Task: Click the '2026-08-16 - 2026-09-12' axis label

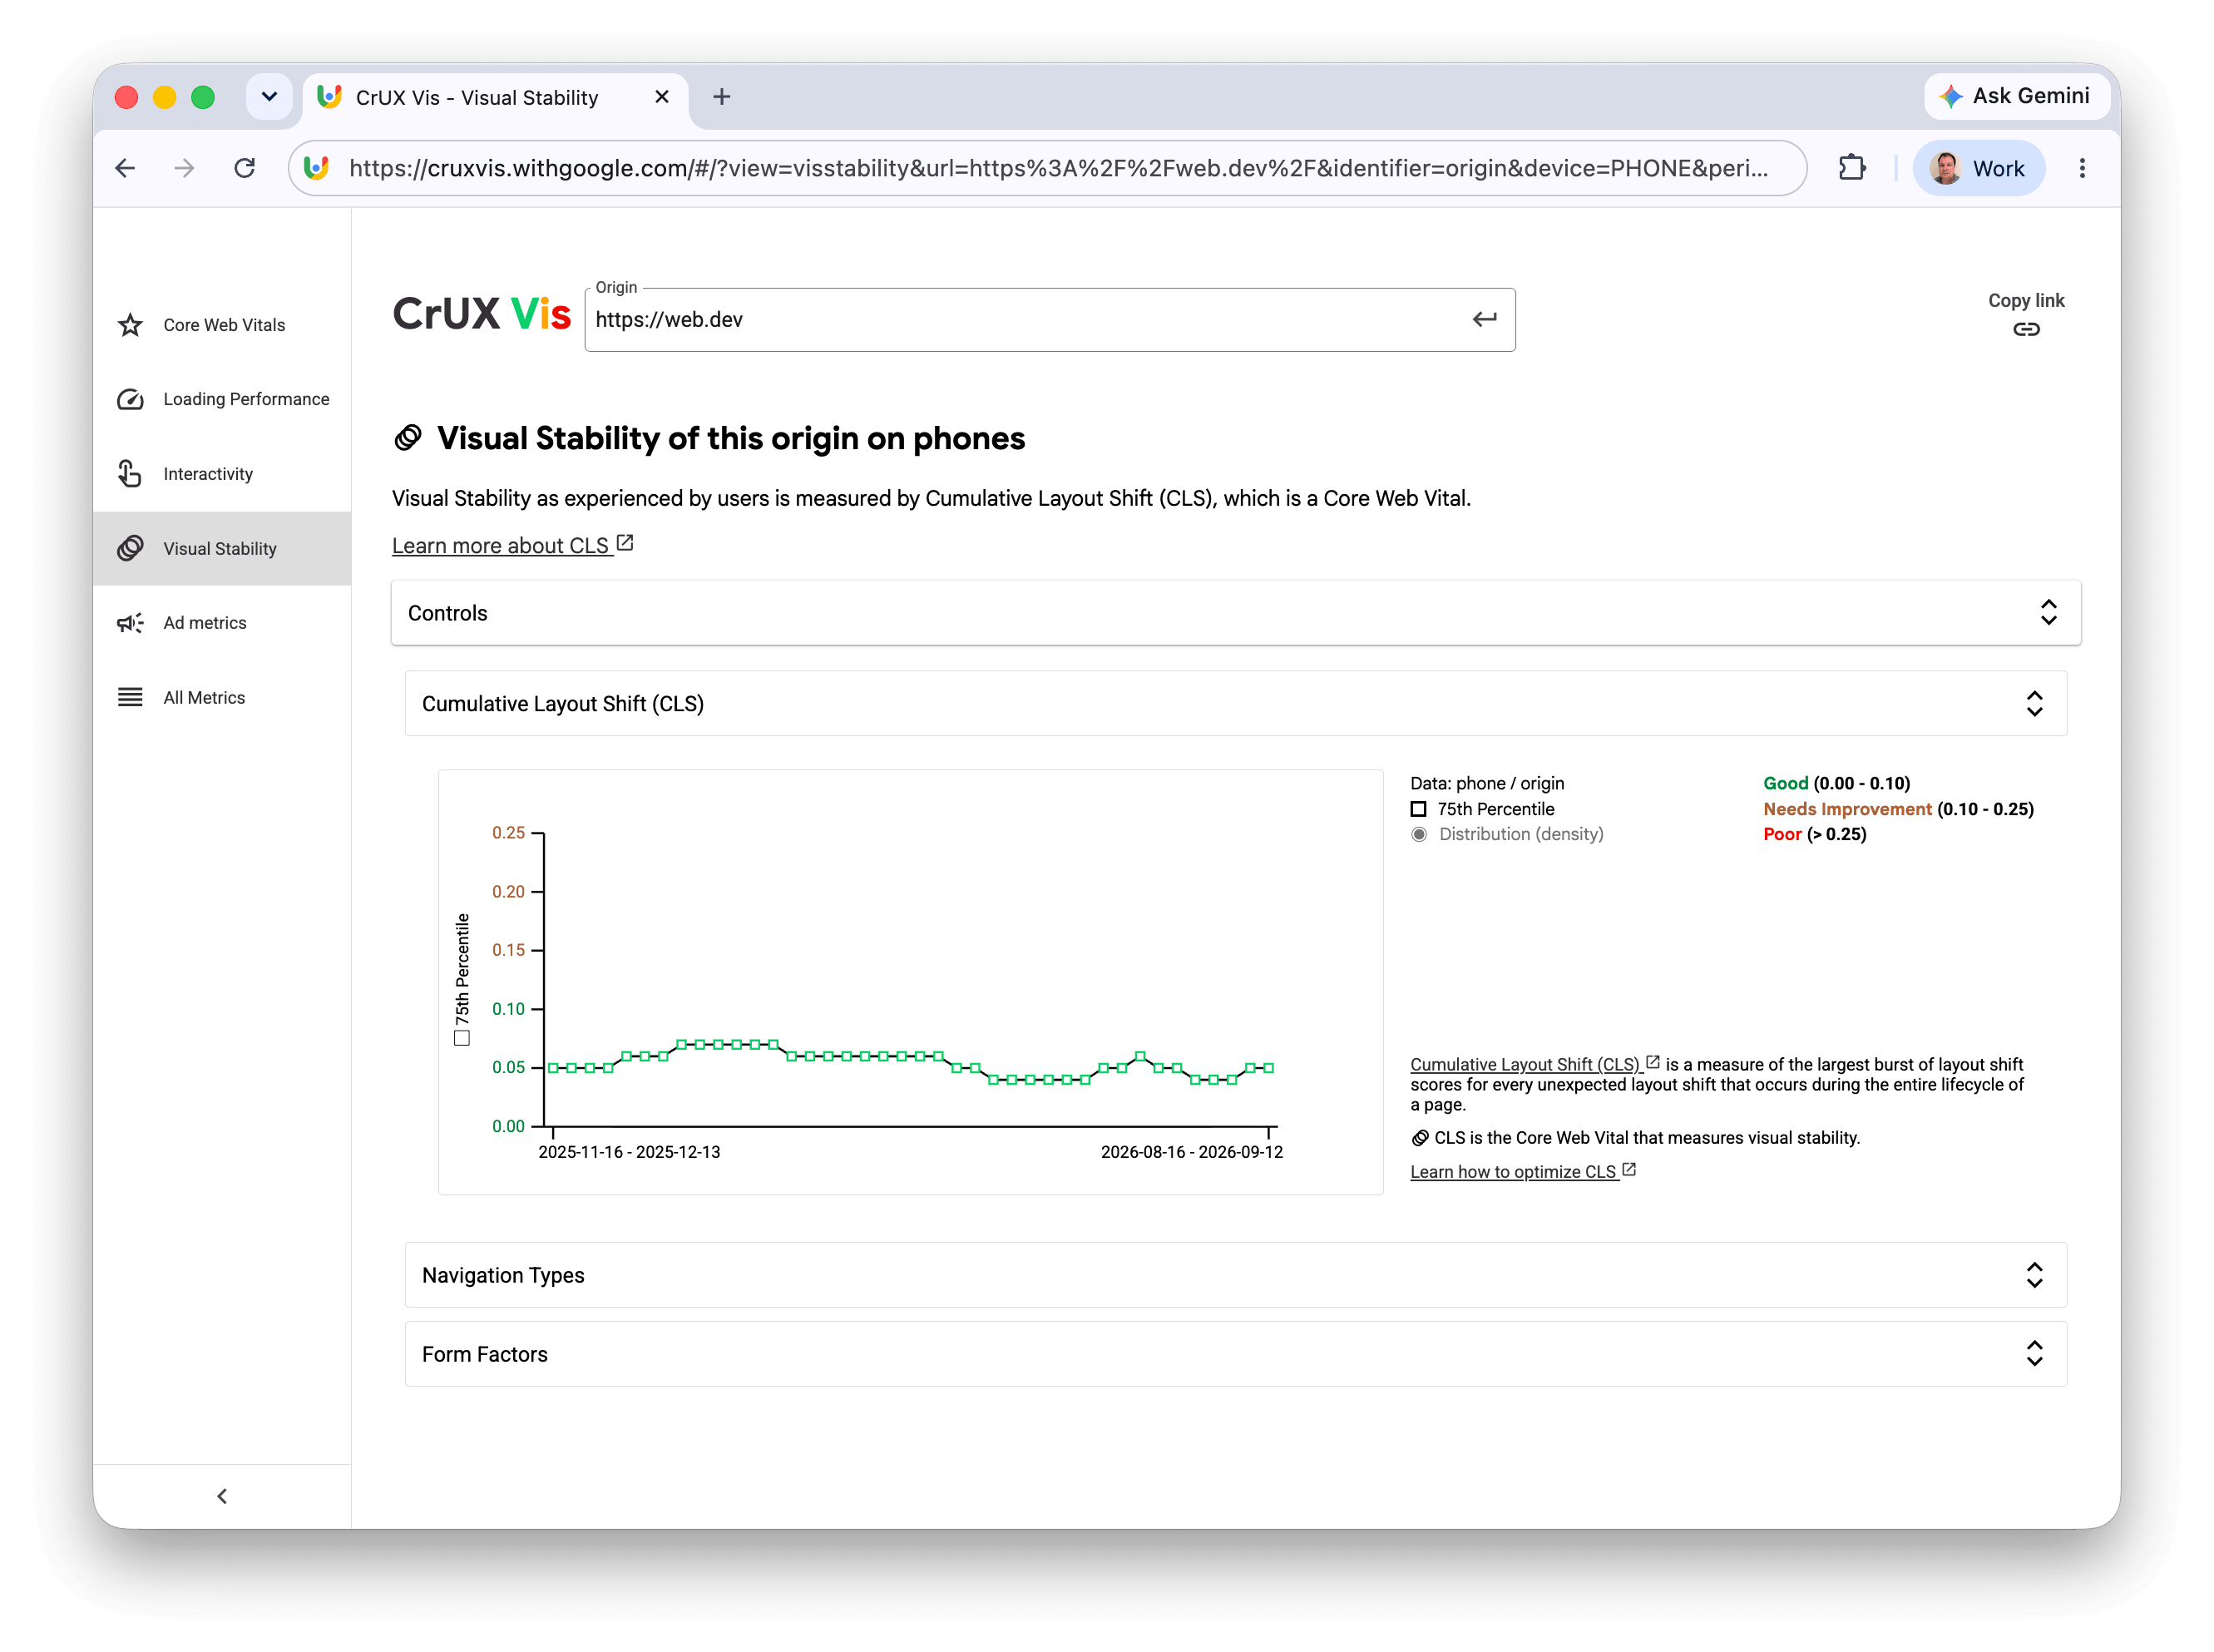Action: 1191,1152
